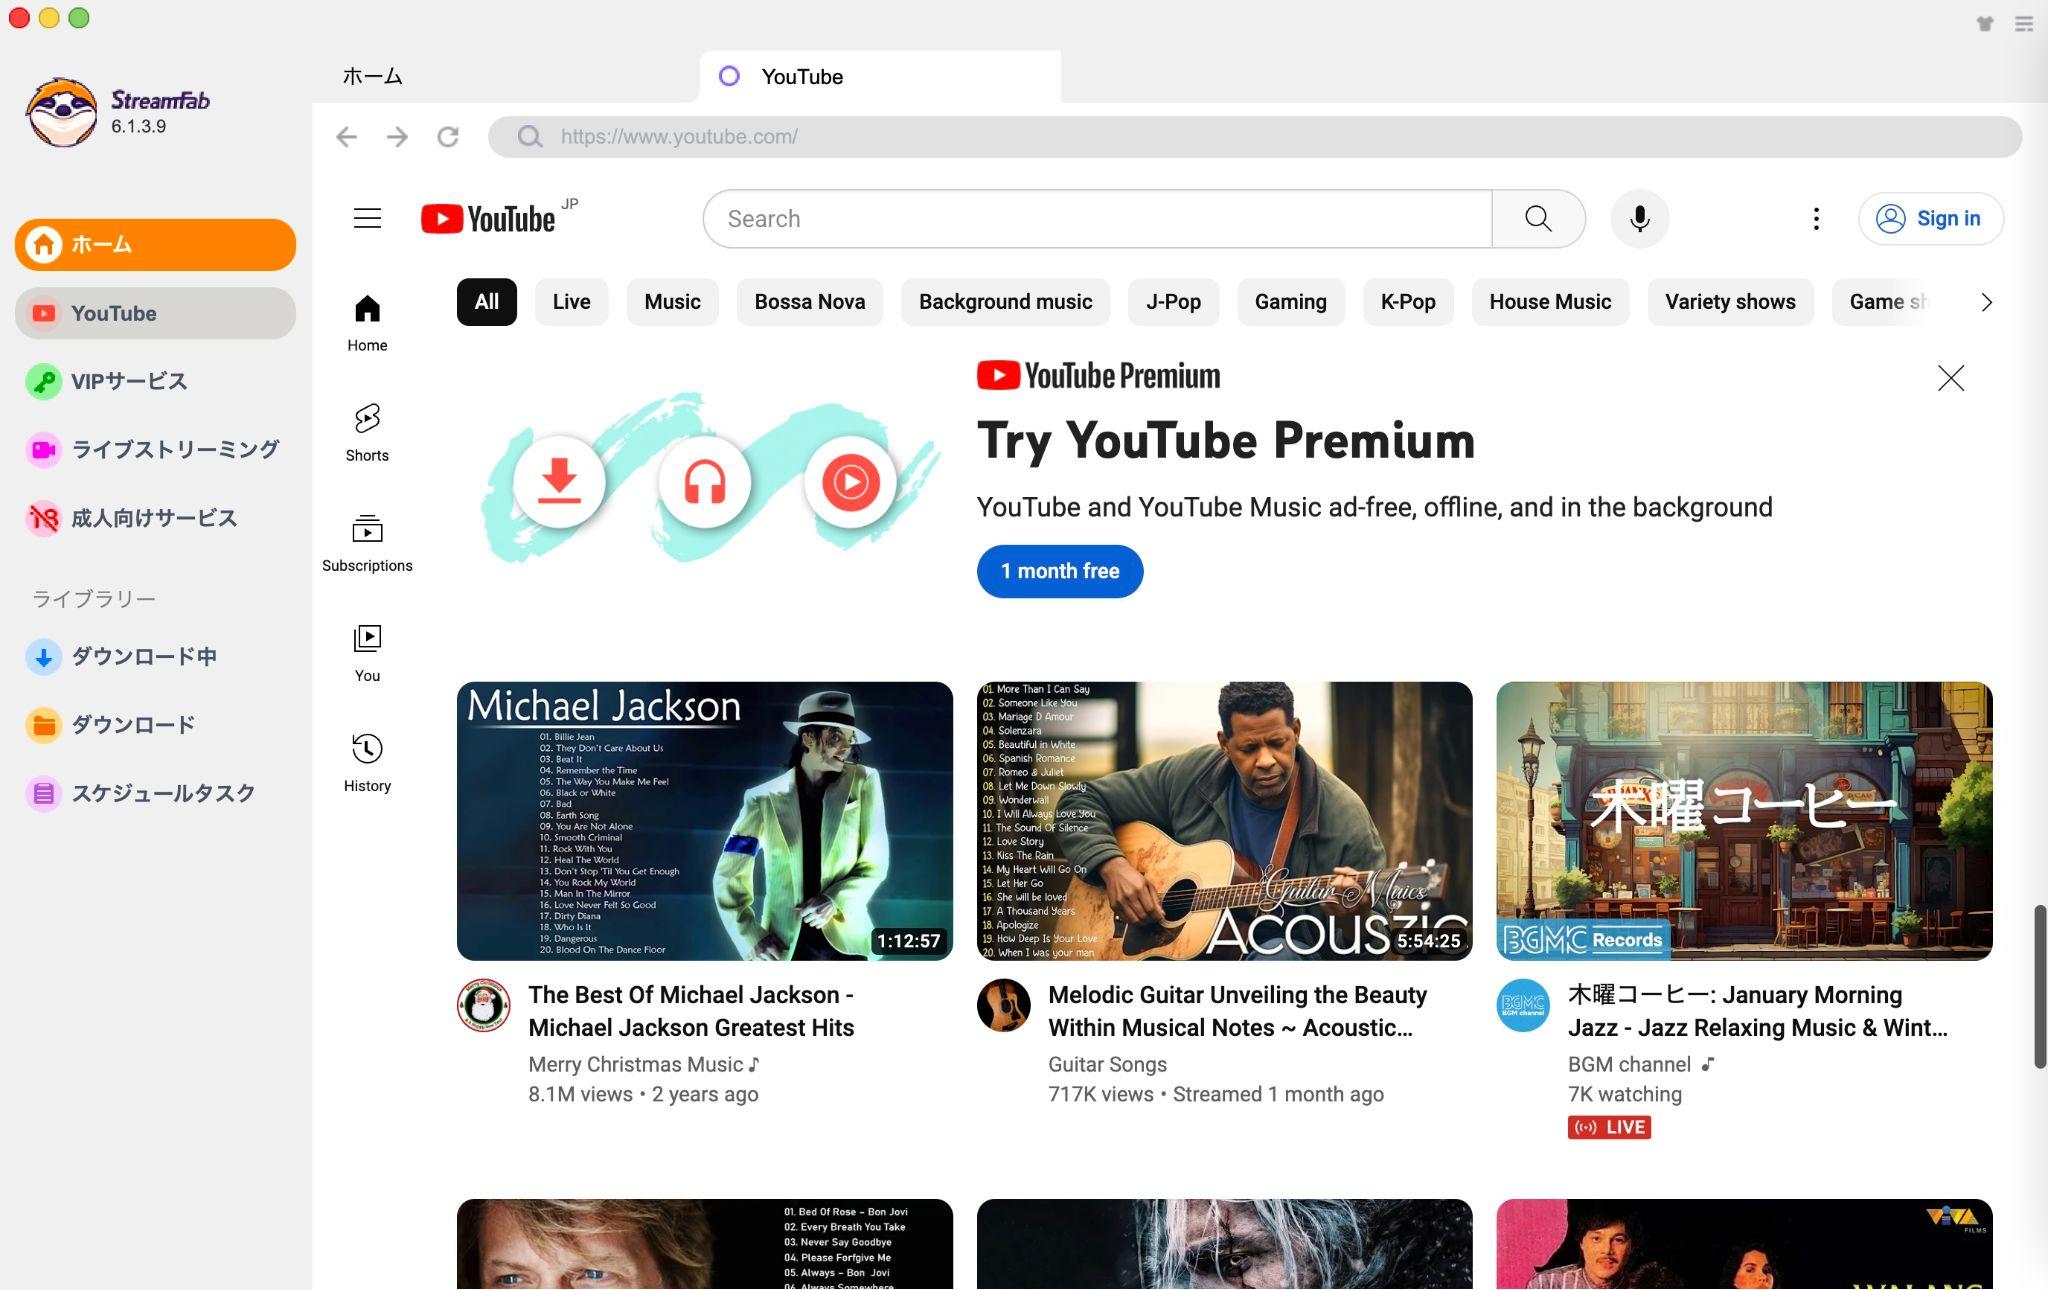Open The Best Of Michael Jackson title
Viewport: 2048px width, 1290px height.
coord(691,1011)
